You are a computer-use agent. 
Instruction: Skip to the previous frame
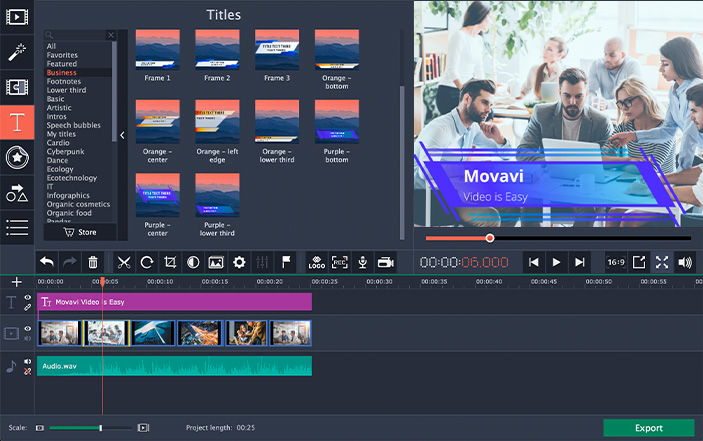[x=534, y=262]
